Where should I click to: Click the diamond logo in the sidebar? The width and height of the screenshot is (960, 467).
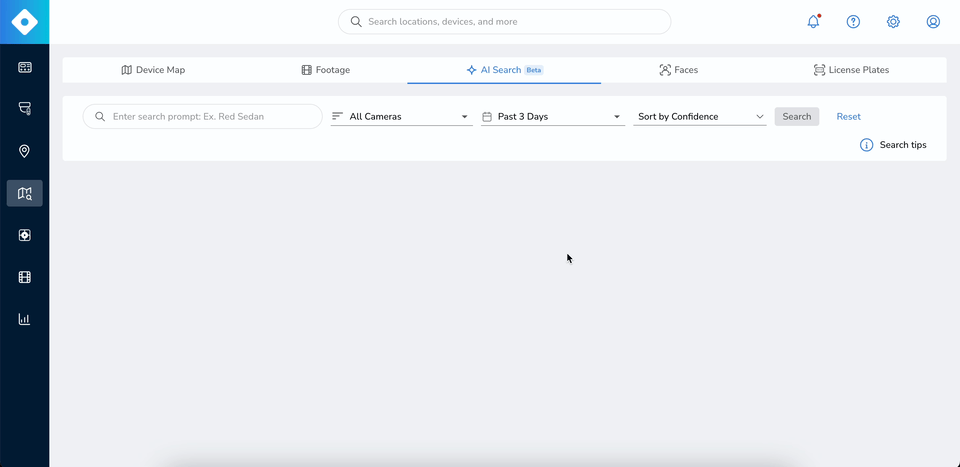pos(24,22)
